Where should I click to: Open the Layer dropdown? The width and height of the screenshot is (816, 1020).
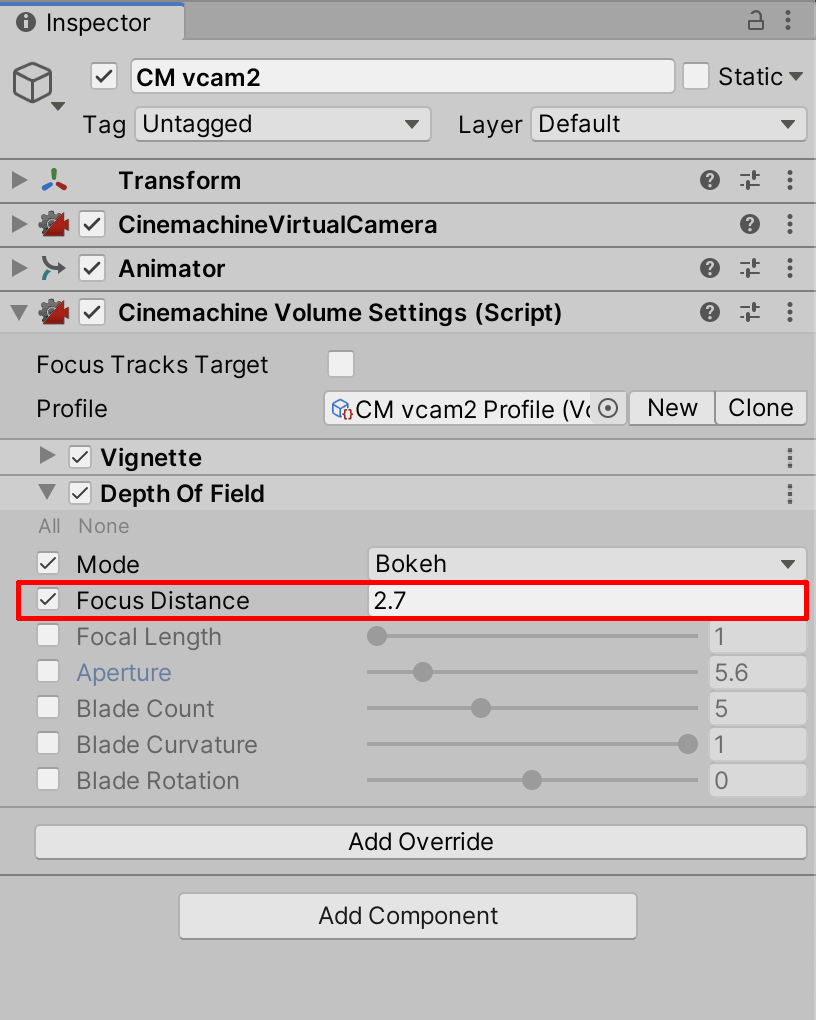tap(668, 124)
